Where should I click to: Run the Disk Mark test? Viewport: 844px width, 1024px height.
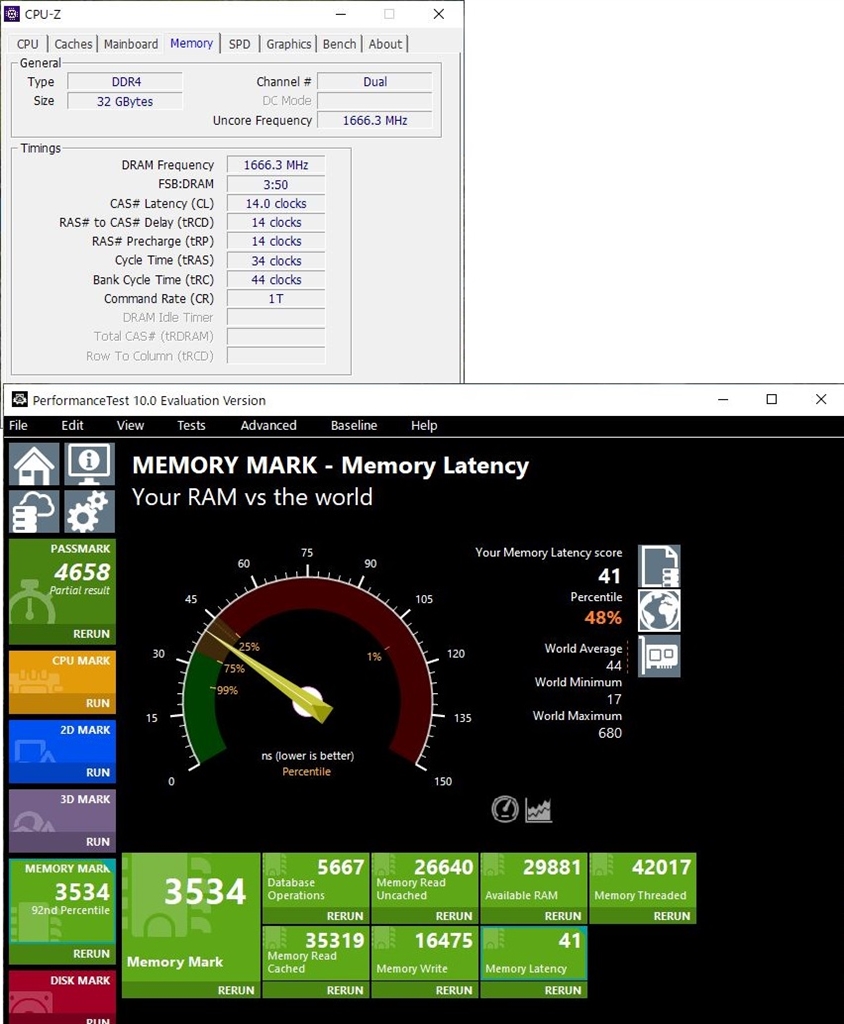click(x=98, y=1019)
